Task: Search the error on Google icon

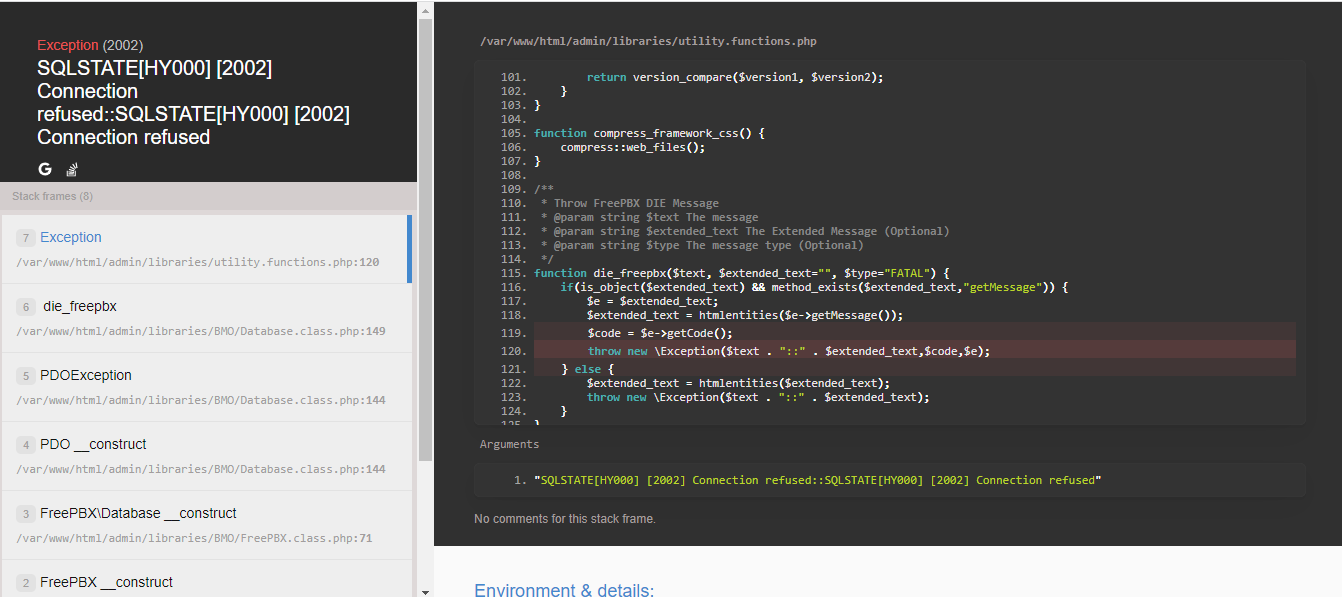Action: [45, 169]
